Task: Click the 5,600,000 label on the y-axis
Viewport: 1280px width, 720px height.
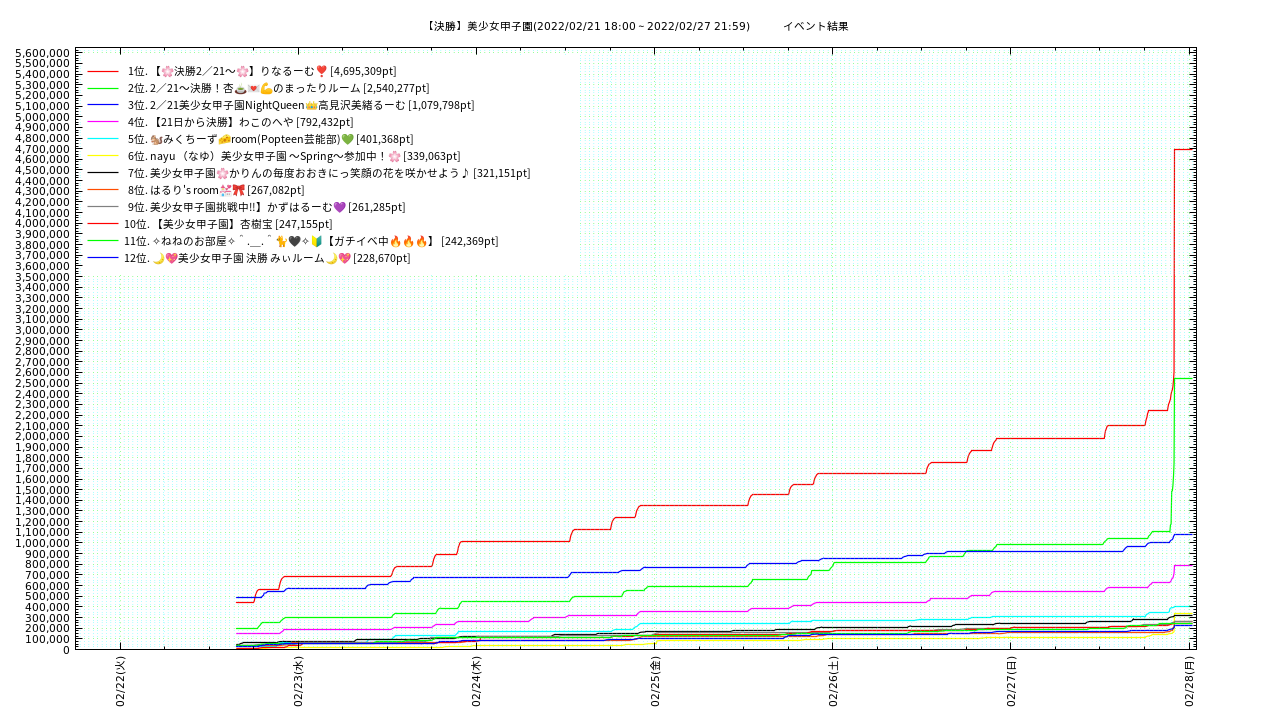Action: (43, 53)
